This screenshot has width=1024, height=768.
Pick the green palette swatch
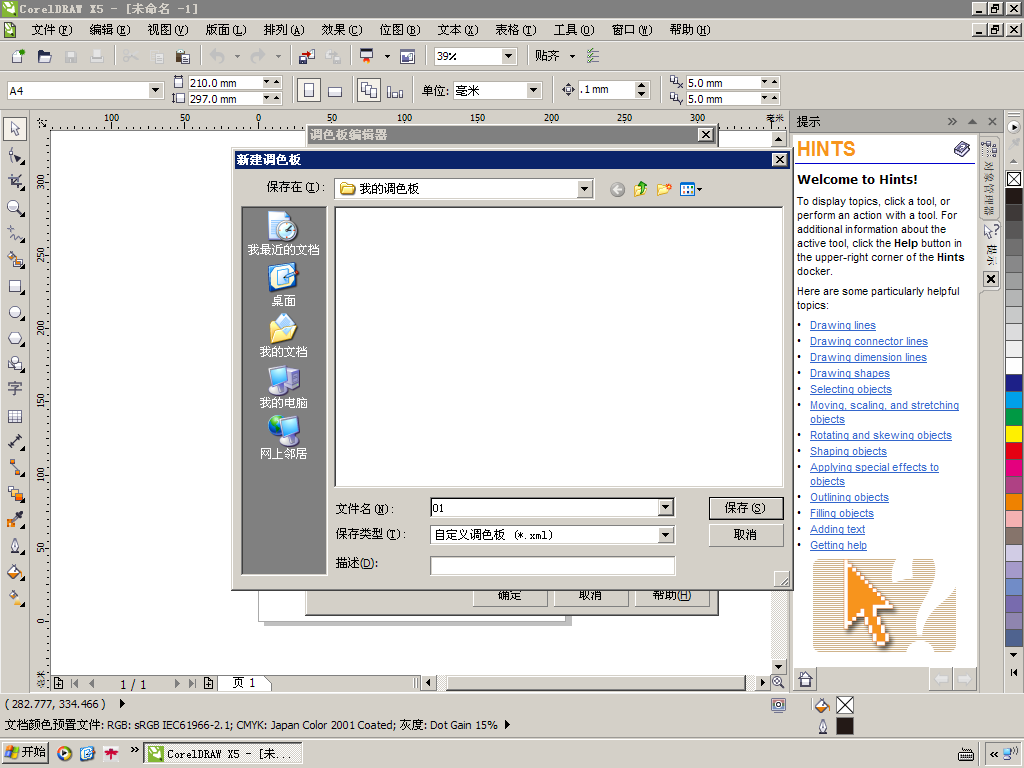coord(1014,417)
